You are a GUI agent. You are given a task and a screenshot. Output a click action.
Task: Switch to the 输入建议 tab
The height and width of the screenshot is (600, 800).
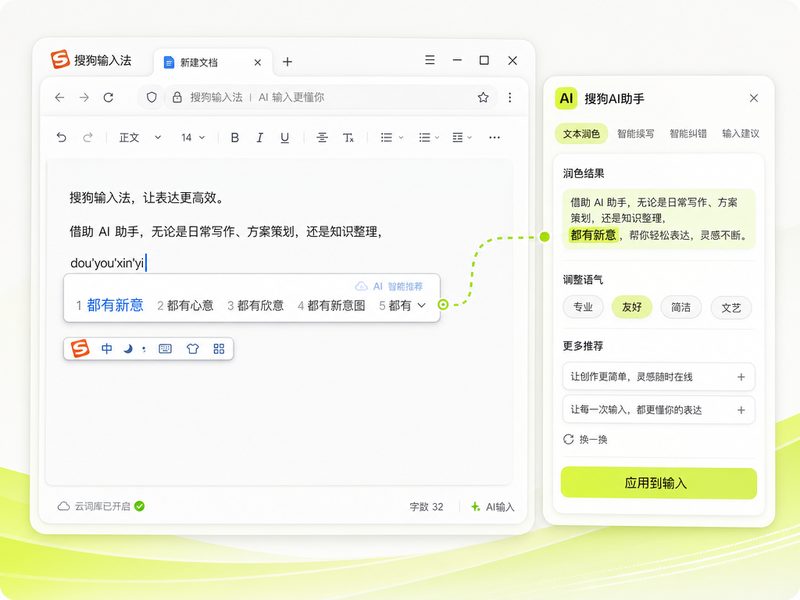(x=740, y=134)
